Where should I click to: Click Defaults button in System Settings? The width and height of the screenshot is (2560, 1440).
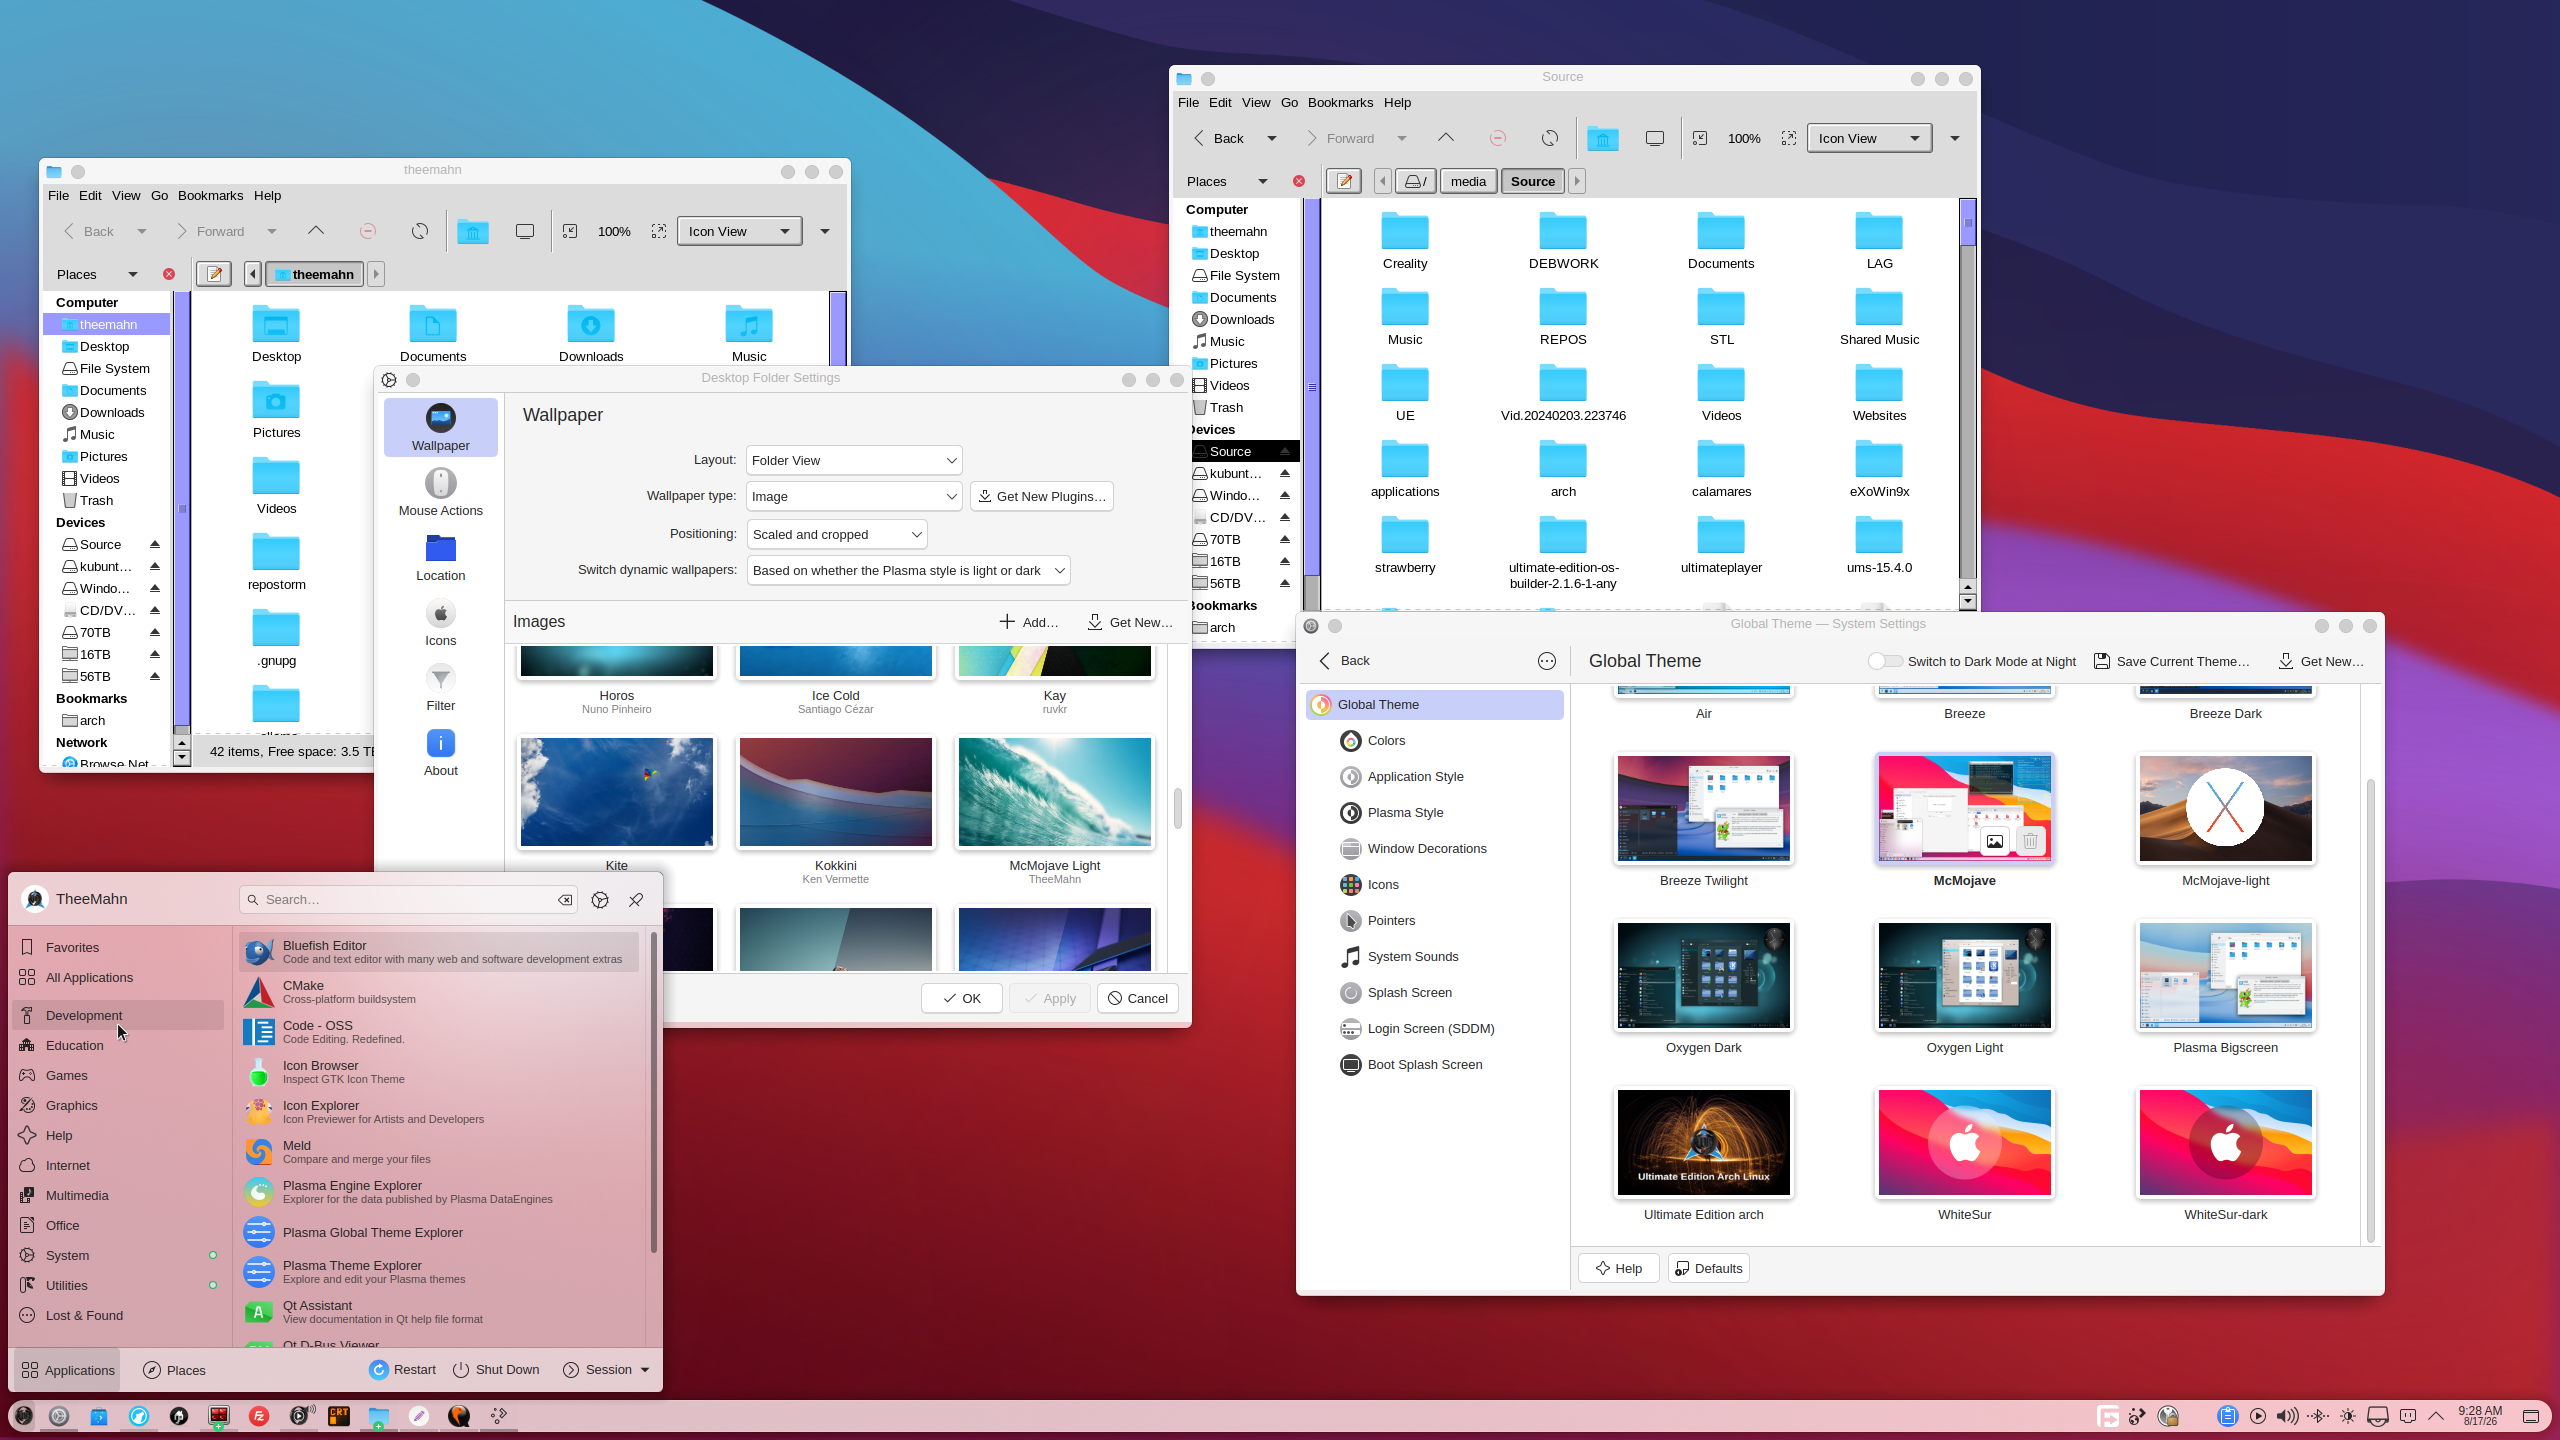tap(1709, 1268)
